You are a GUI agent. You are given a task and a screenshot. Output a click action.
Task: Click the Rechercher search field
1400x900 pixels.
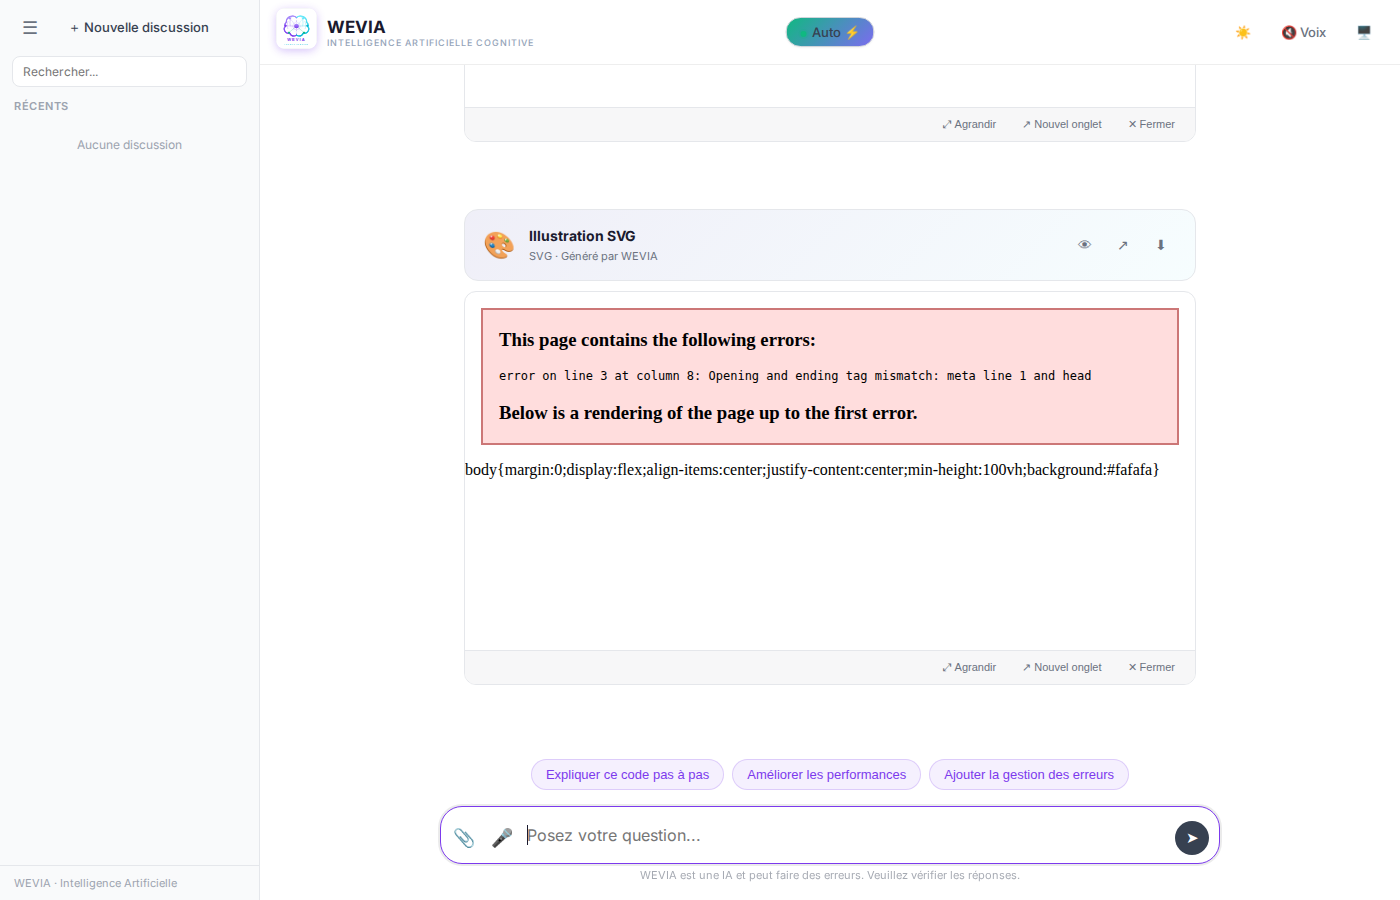coord(129,72)
